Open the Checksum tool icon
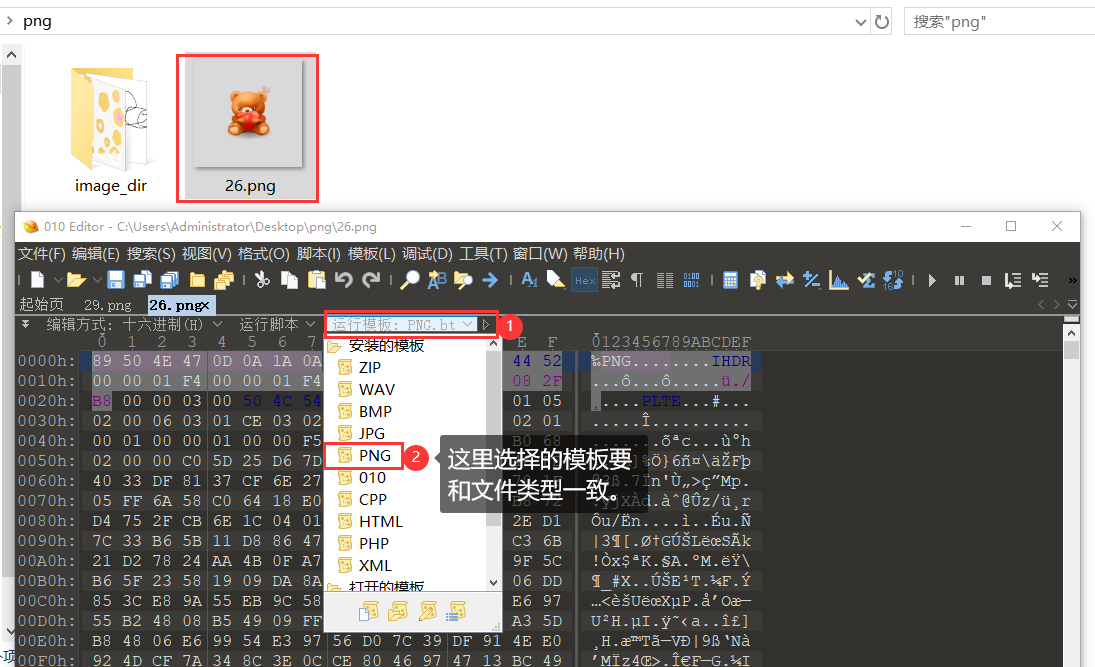 pos(866,280)
